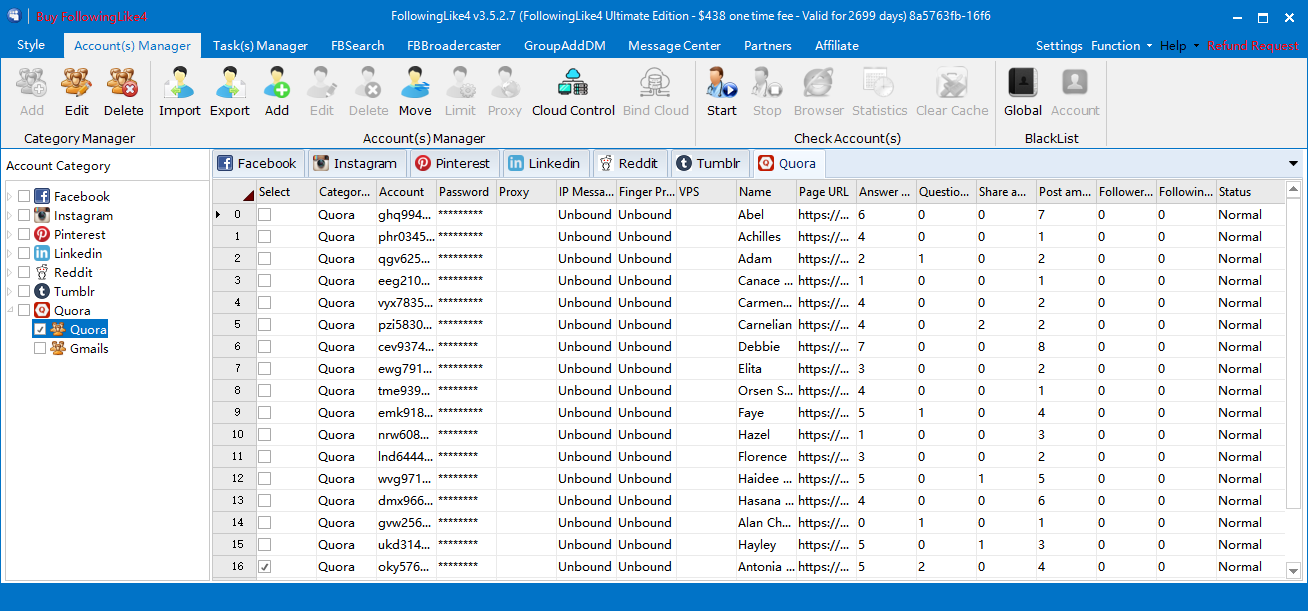This screenshot has height=611, width=1308.
Task: Switch to the Pinterest platform tab
Action: (x=452, y=163)
